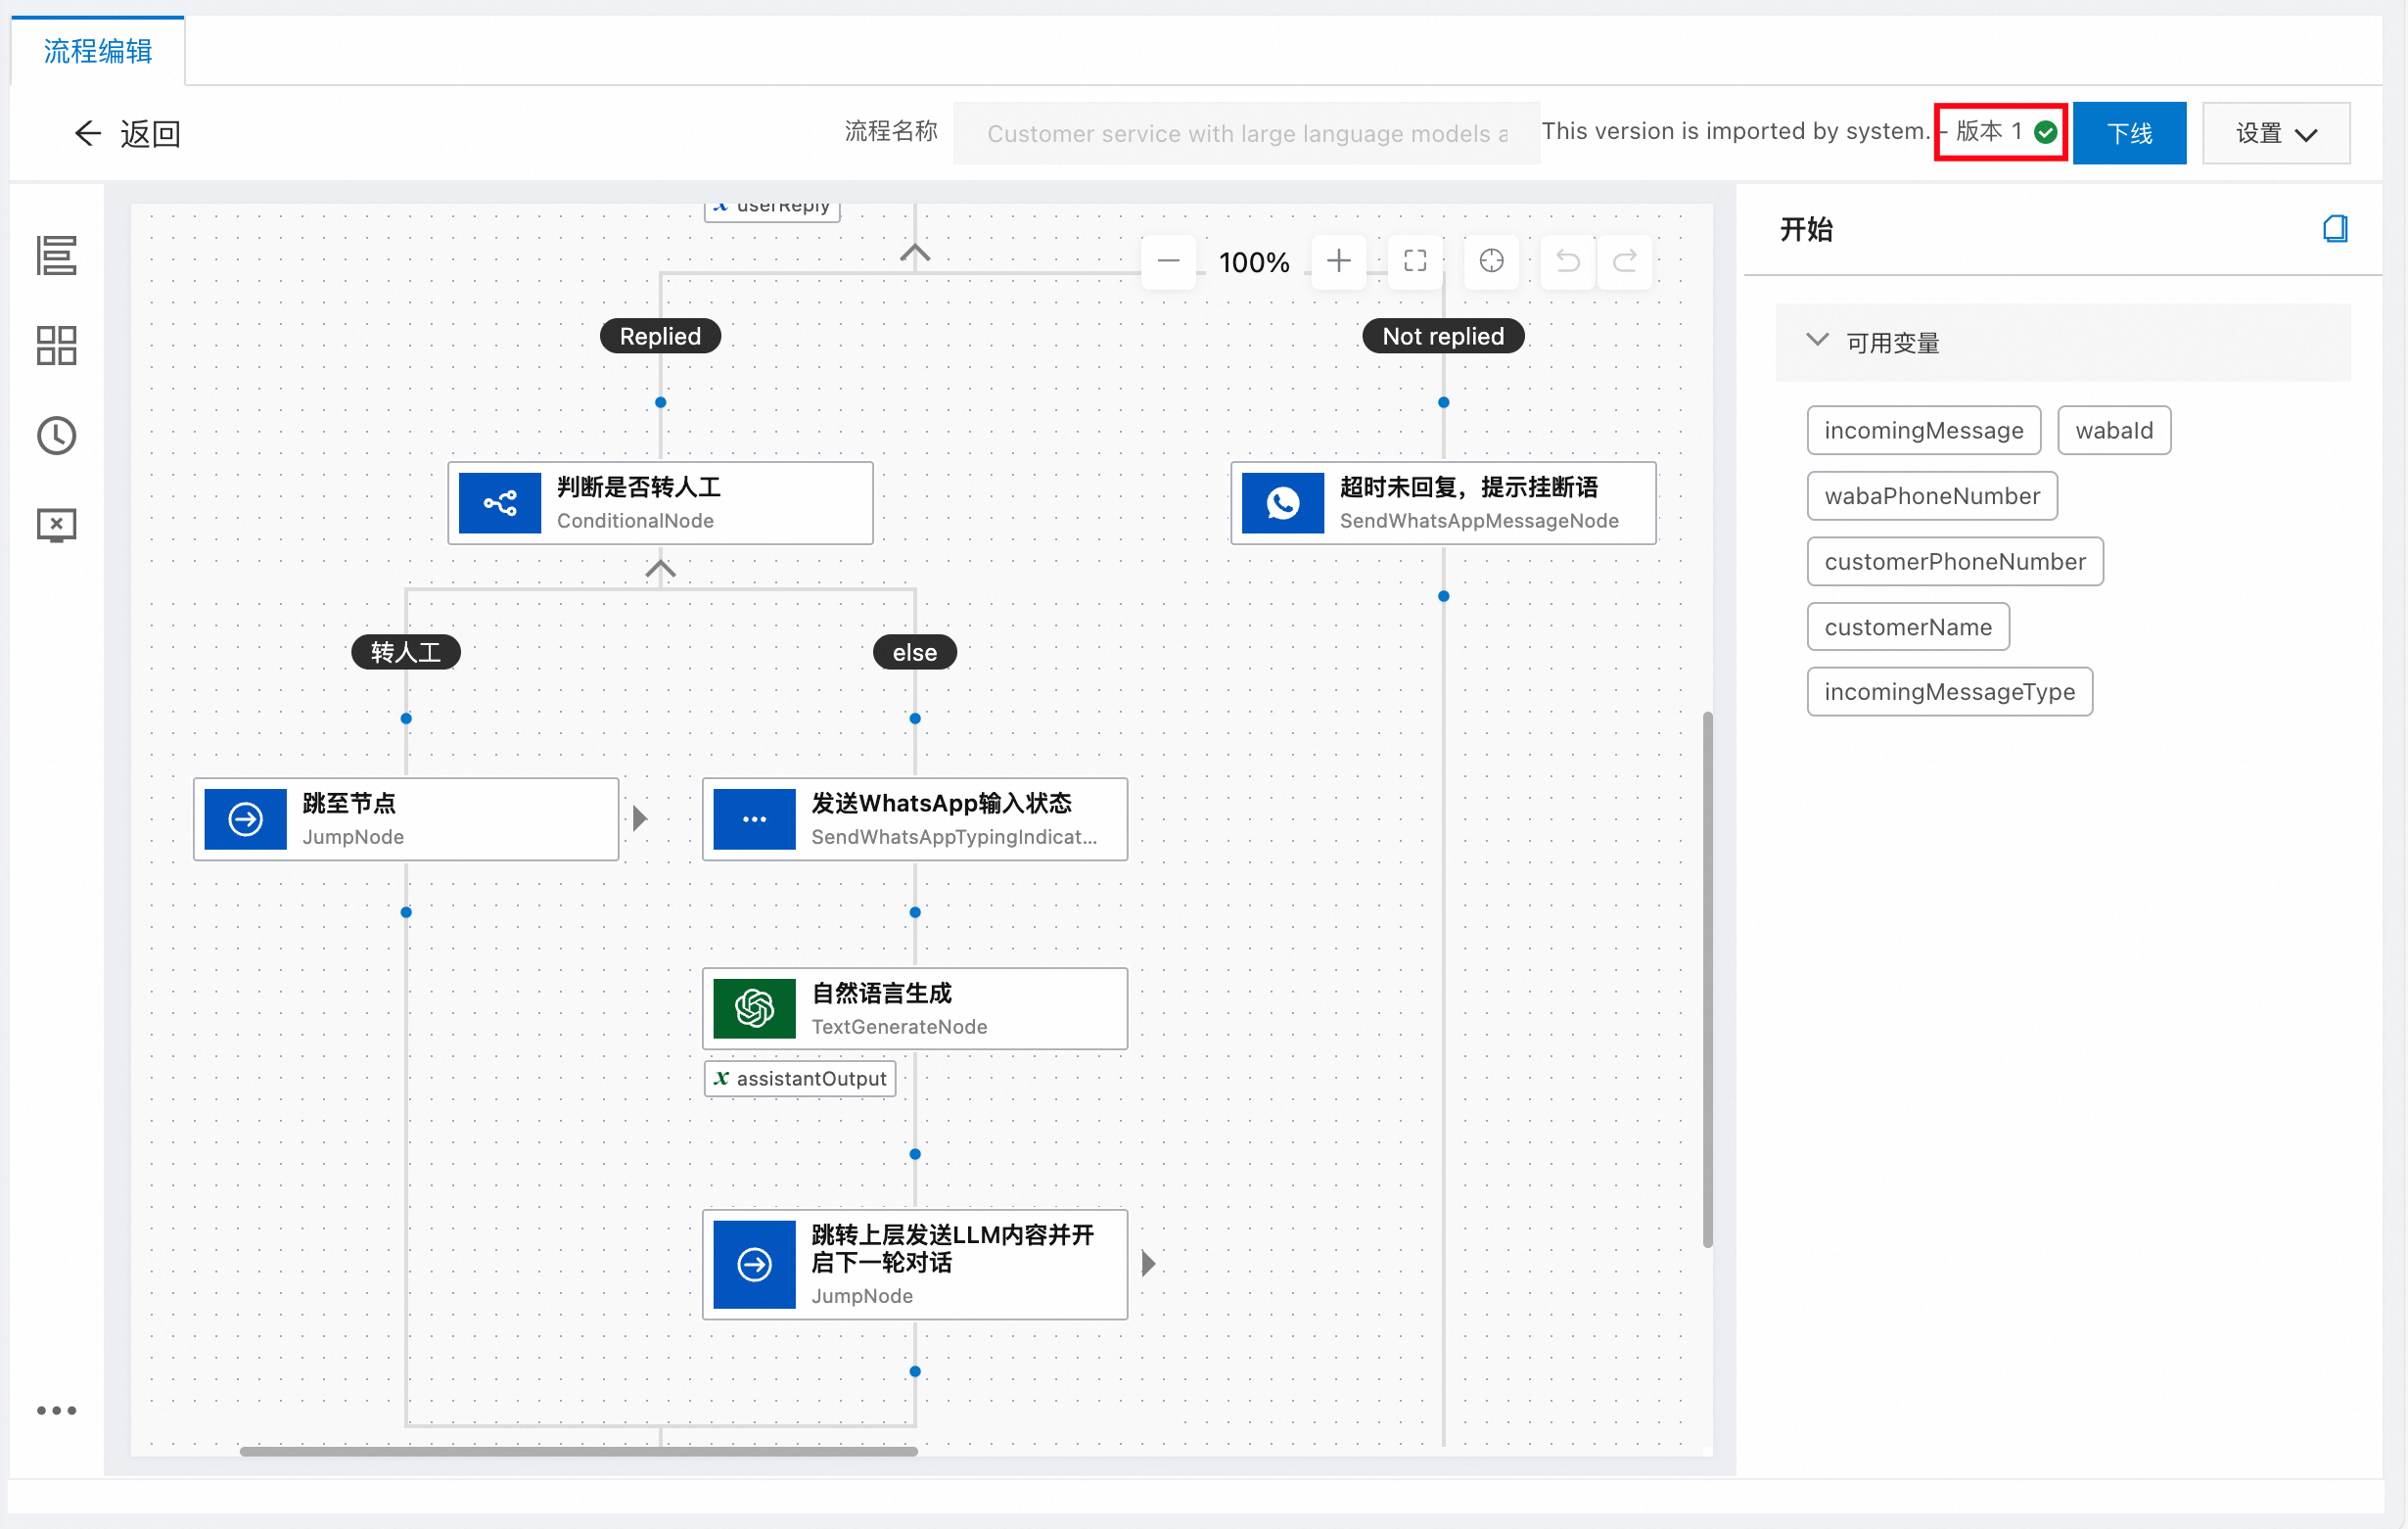Click the horizontal canvas scrollbar
This screenshot has height=1529, width=2408.
(x=578, y=1451)
